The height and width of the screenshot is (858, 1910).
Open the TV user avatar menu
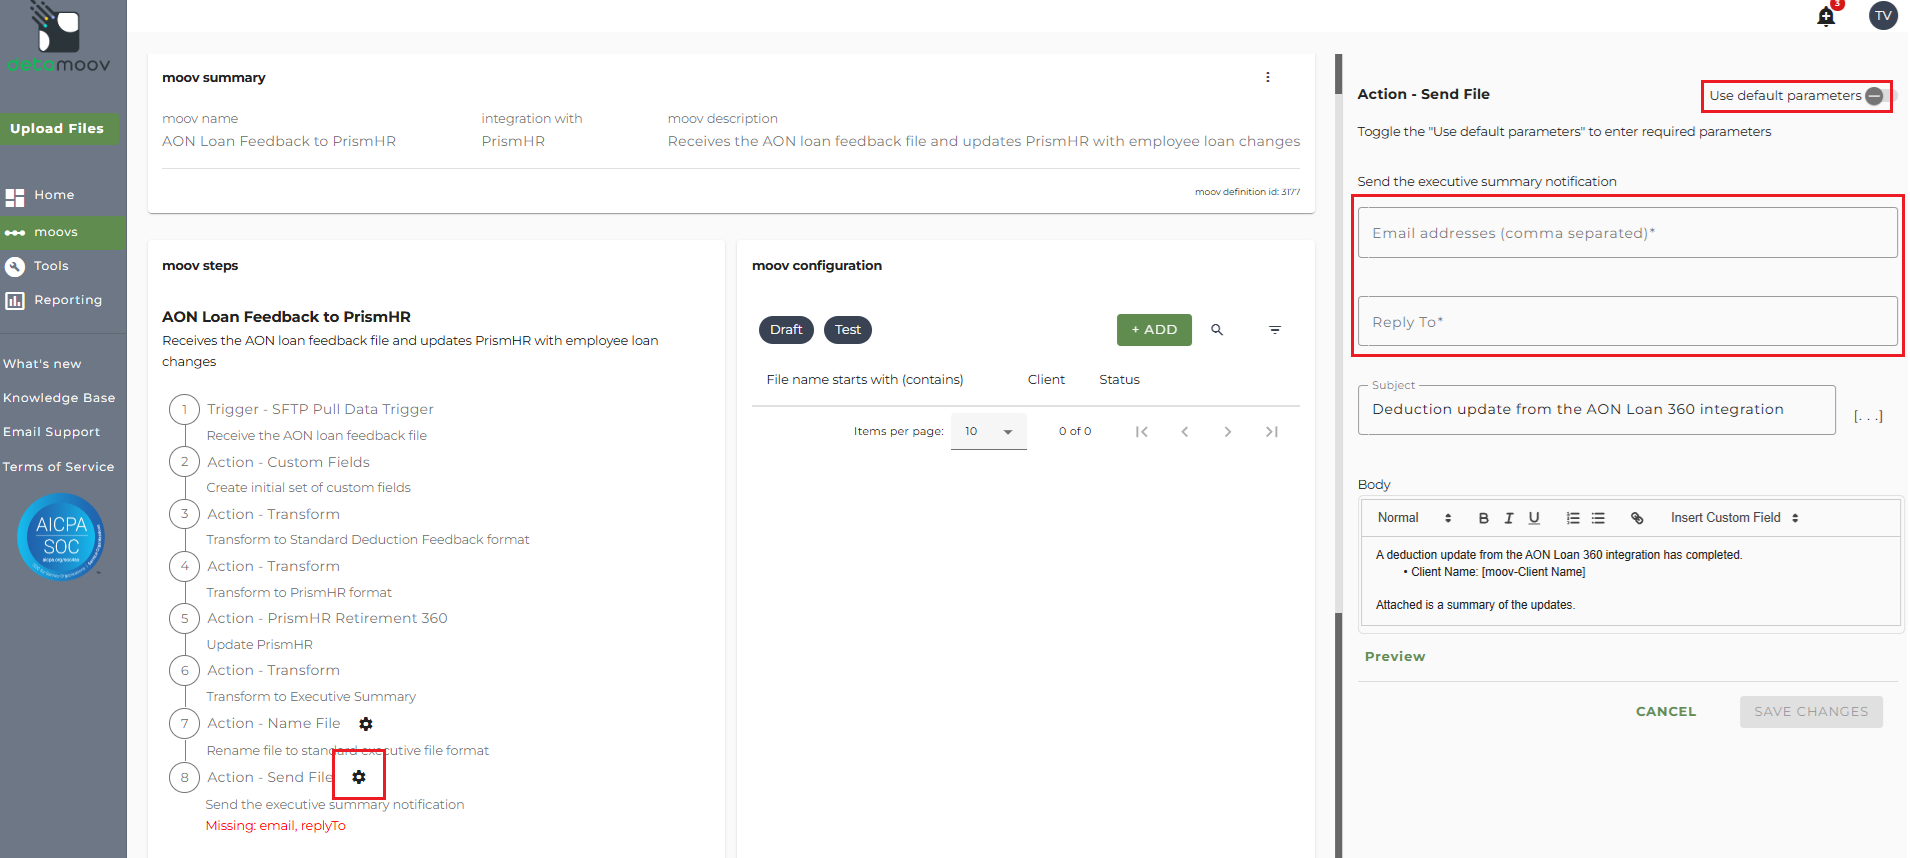[x=1883, y=15]
